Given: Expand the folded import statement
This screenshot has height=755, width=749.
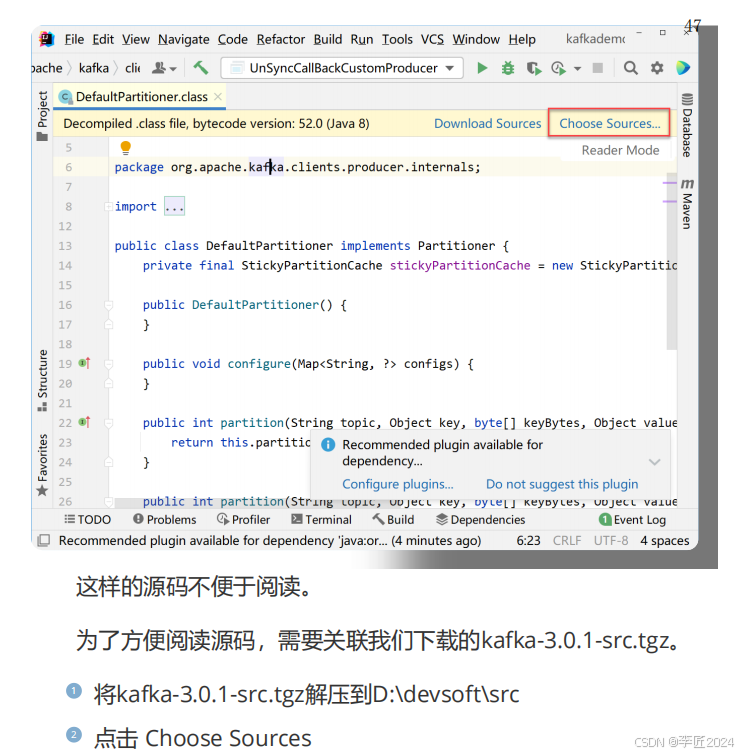Looking at the screenshot, I should pyautogui.click(x=108, y=207).
